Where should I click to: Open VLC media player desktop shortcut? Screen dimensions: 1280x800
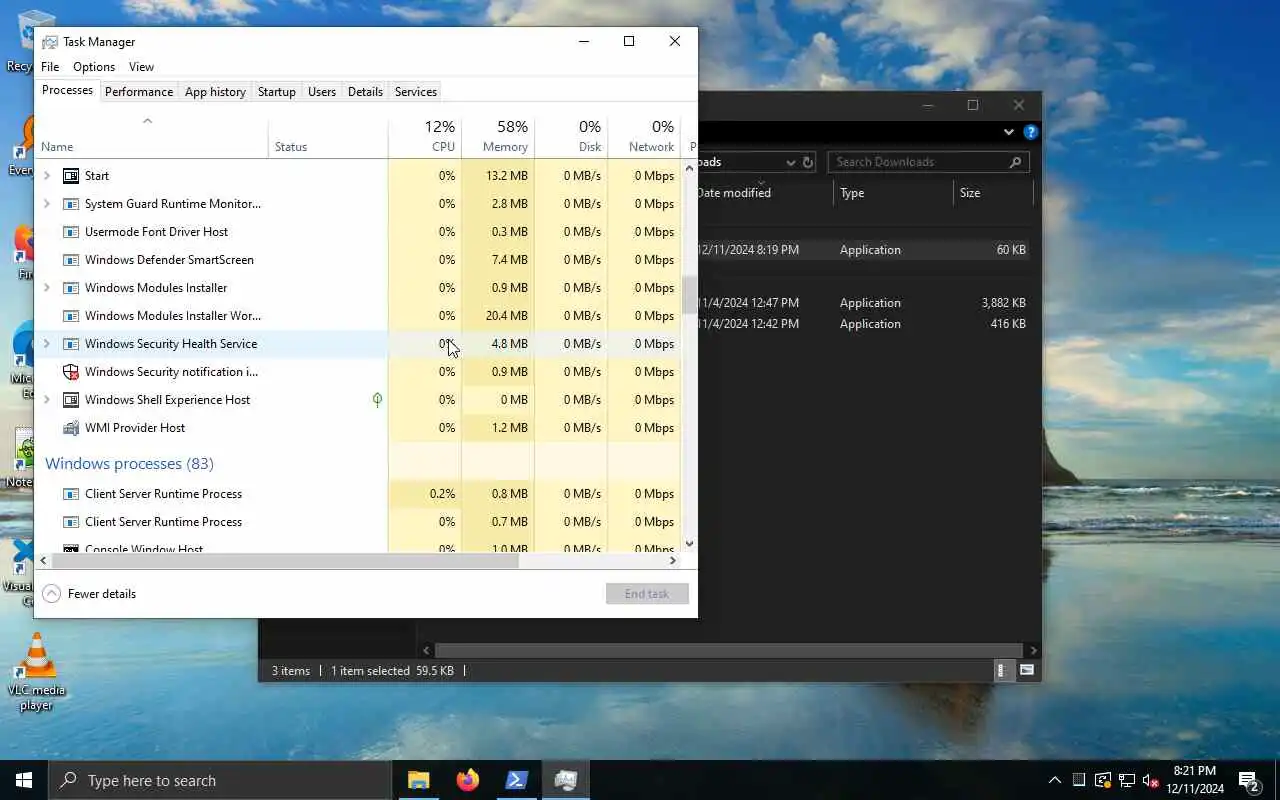click(36, 673)
